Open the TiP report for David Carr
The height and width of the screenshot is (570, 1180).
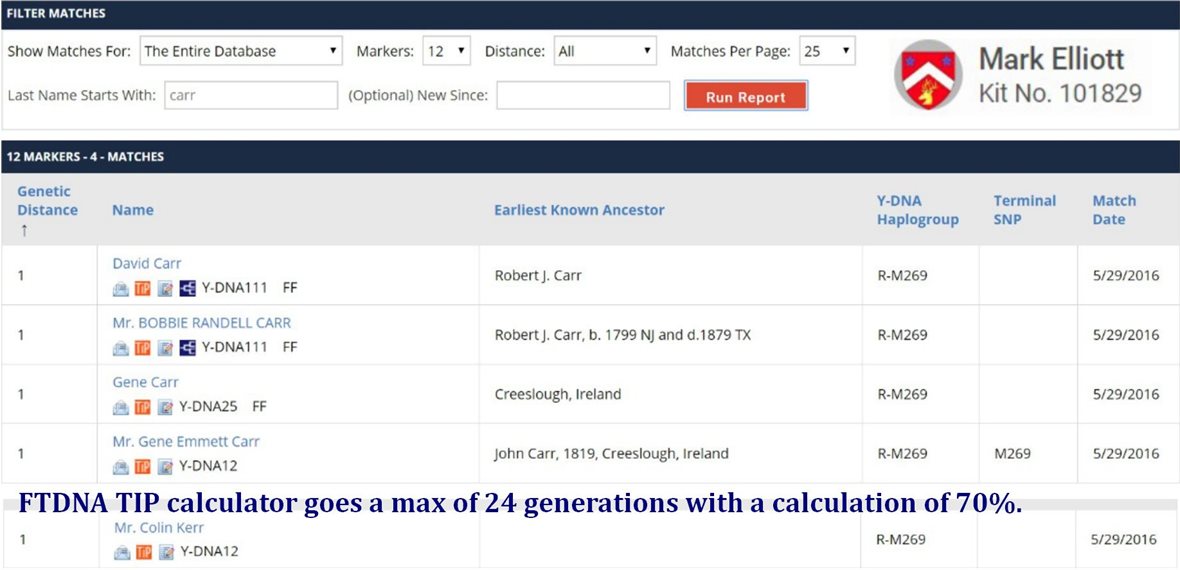[x=142, y=289]
